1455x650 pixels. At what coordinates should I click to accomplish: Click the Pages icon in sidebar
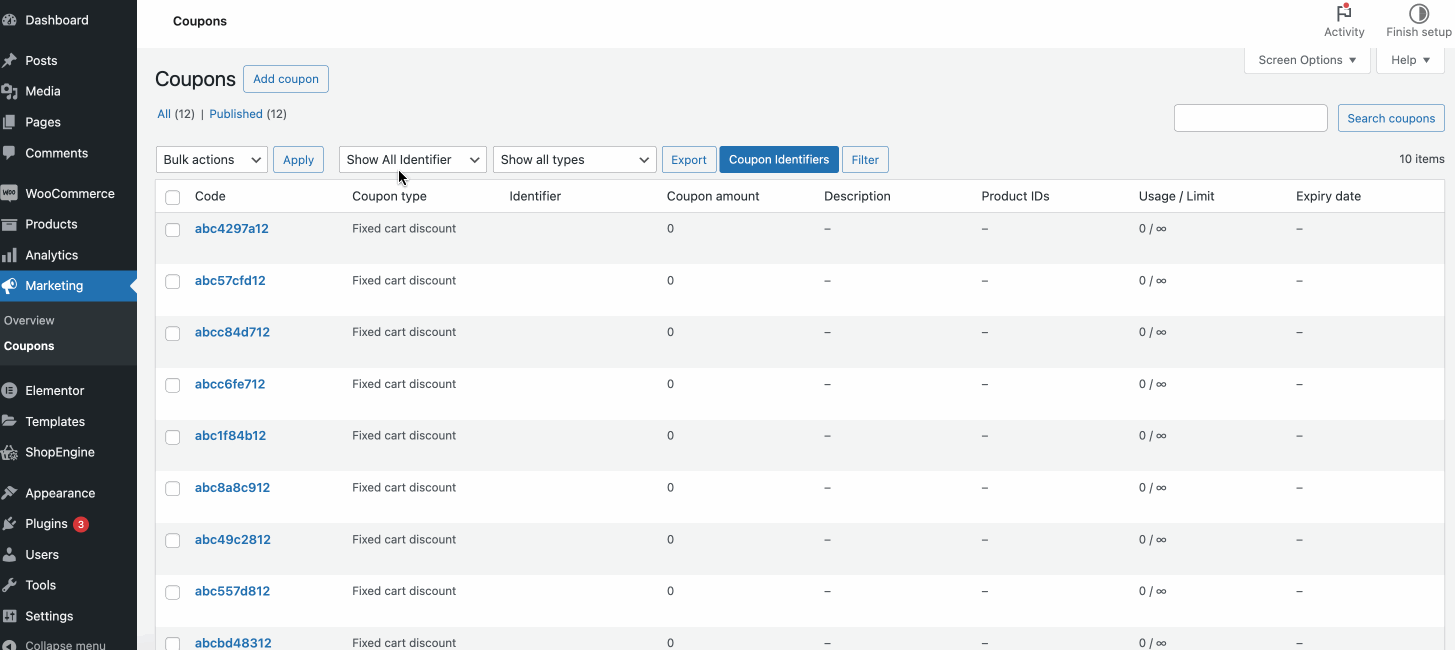(x=9, y=122)
